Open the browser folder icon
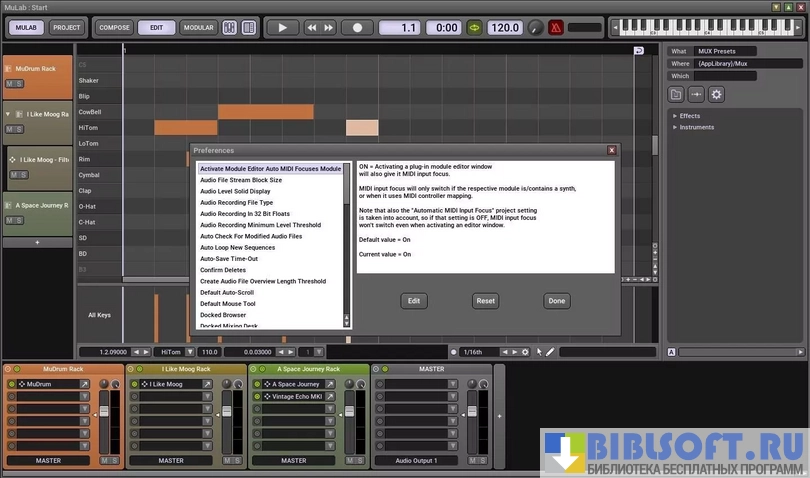 (x=677, y=95)
